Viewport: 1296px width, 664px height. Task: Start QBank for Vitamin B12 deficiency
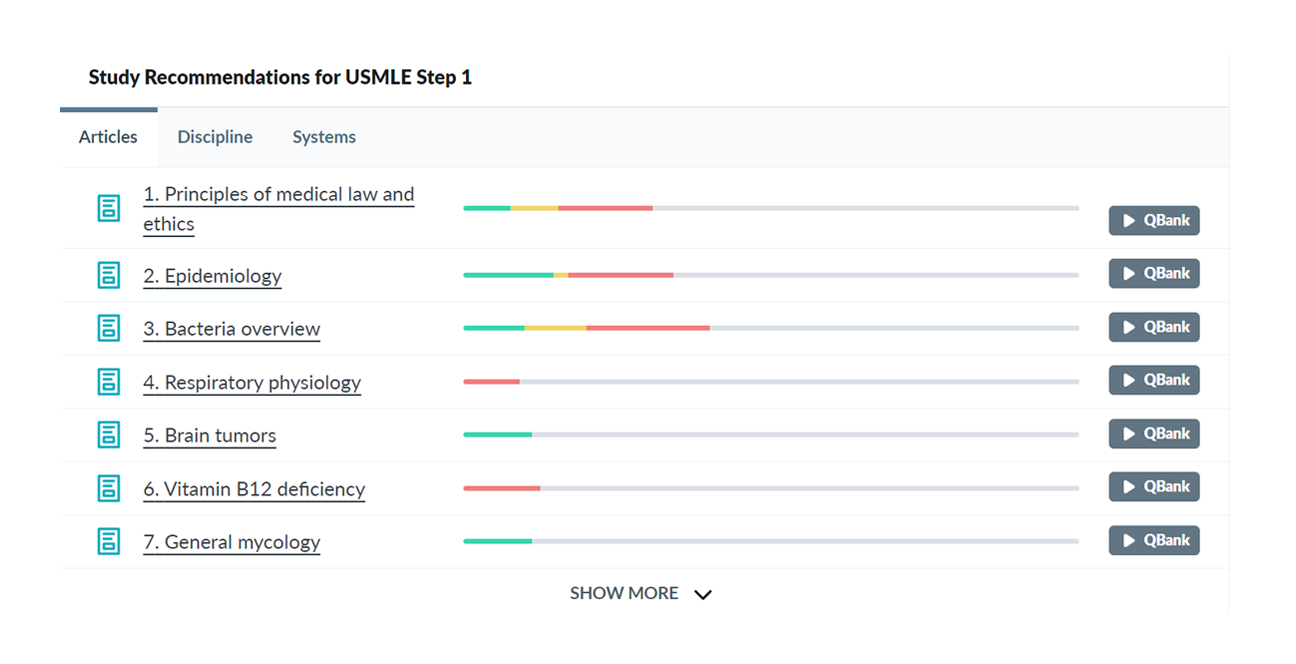click(1154, 487)
